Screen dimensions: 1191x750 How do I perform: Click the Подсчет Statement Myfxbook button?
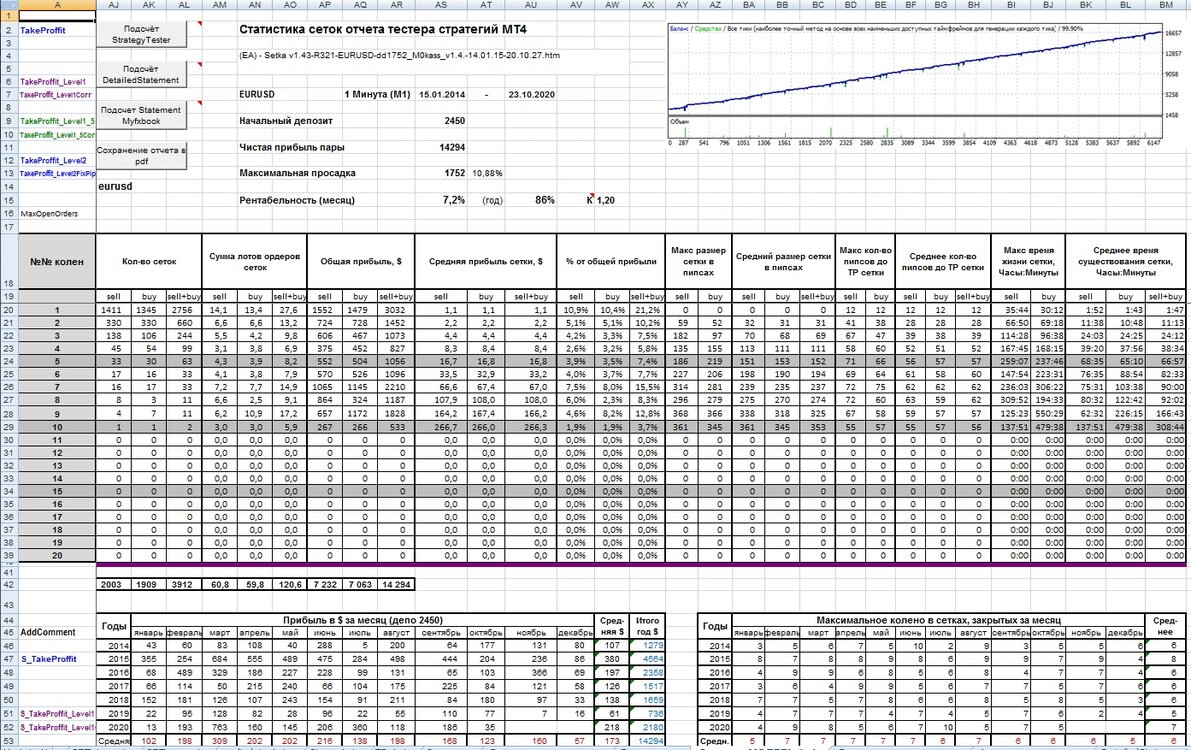141,115
